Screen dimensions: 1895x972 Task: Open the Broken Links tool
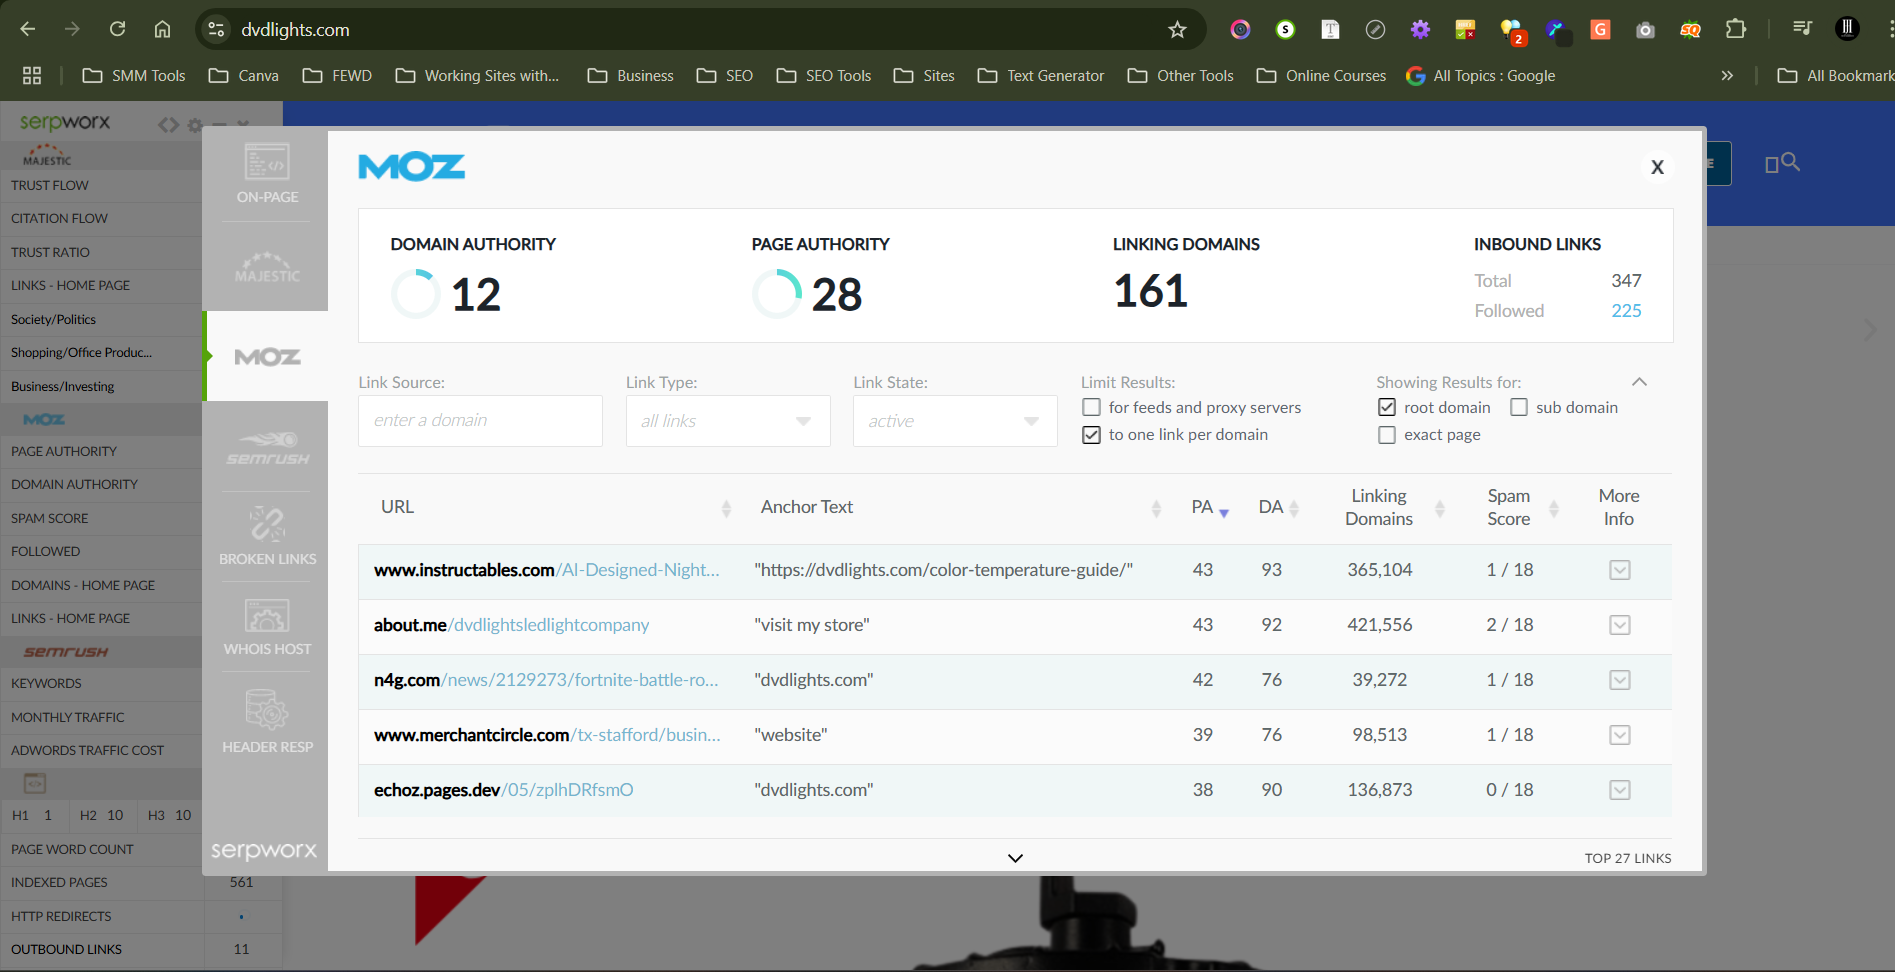[267, 535]
